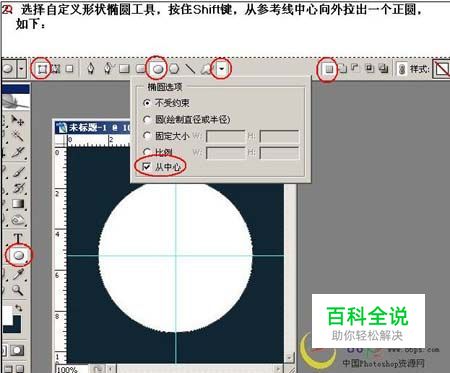Pick the Rectangle shape tool in options bar
The image size is (450, 373).
(x=124, y=69)
